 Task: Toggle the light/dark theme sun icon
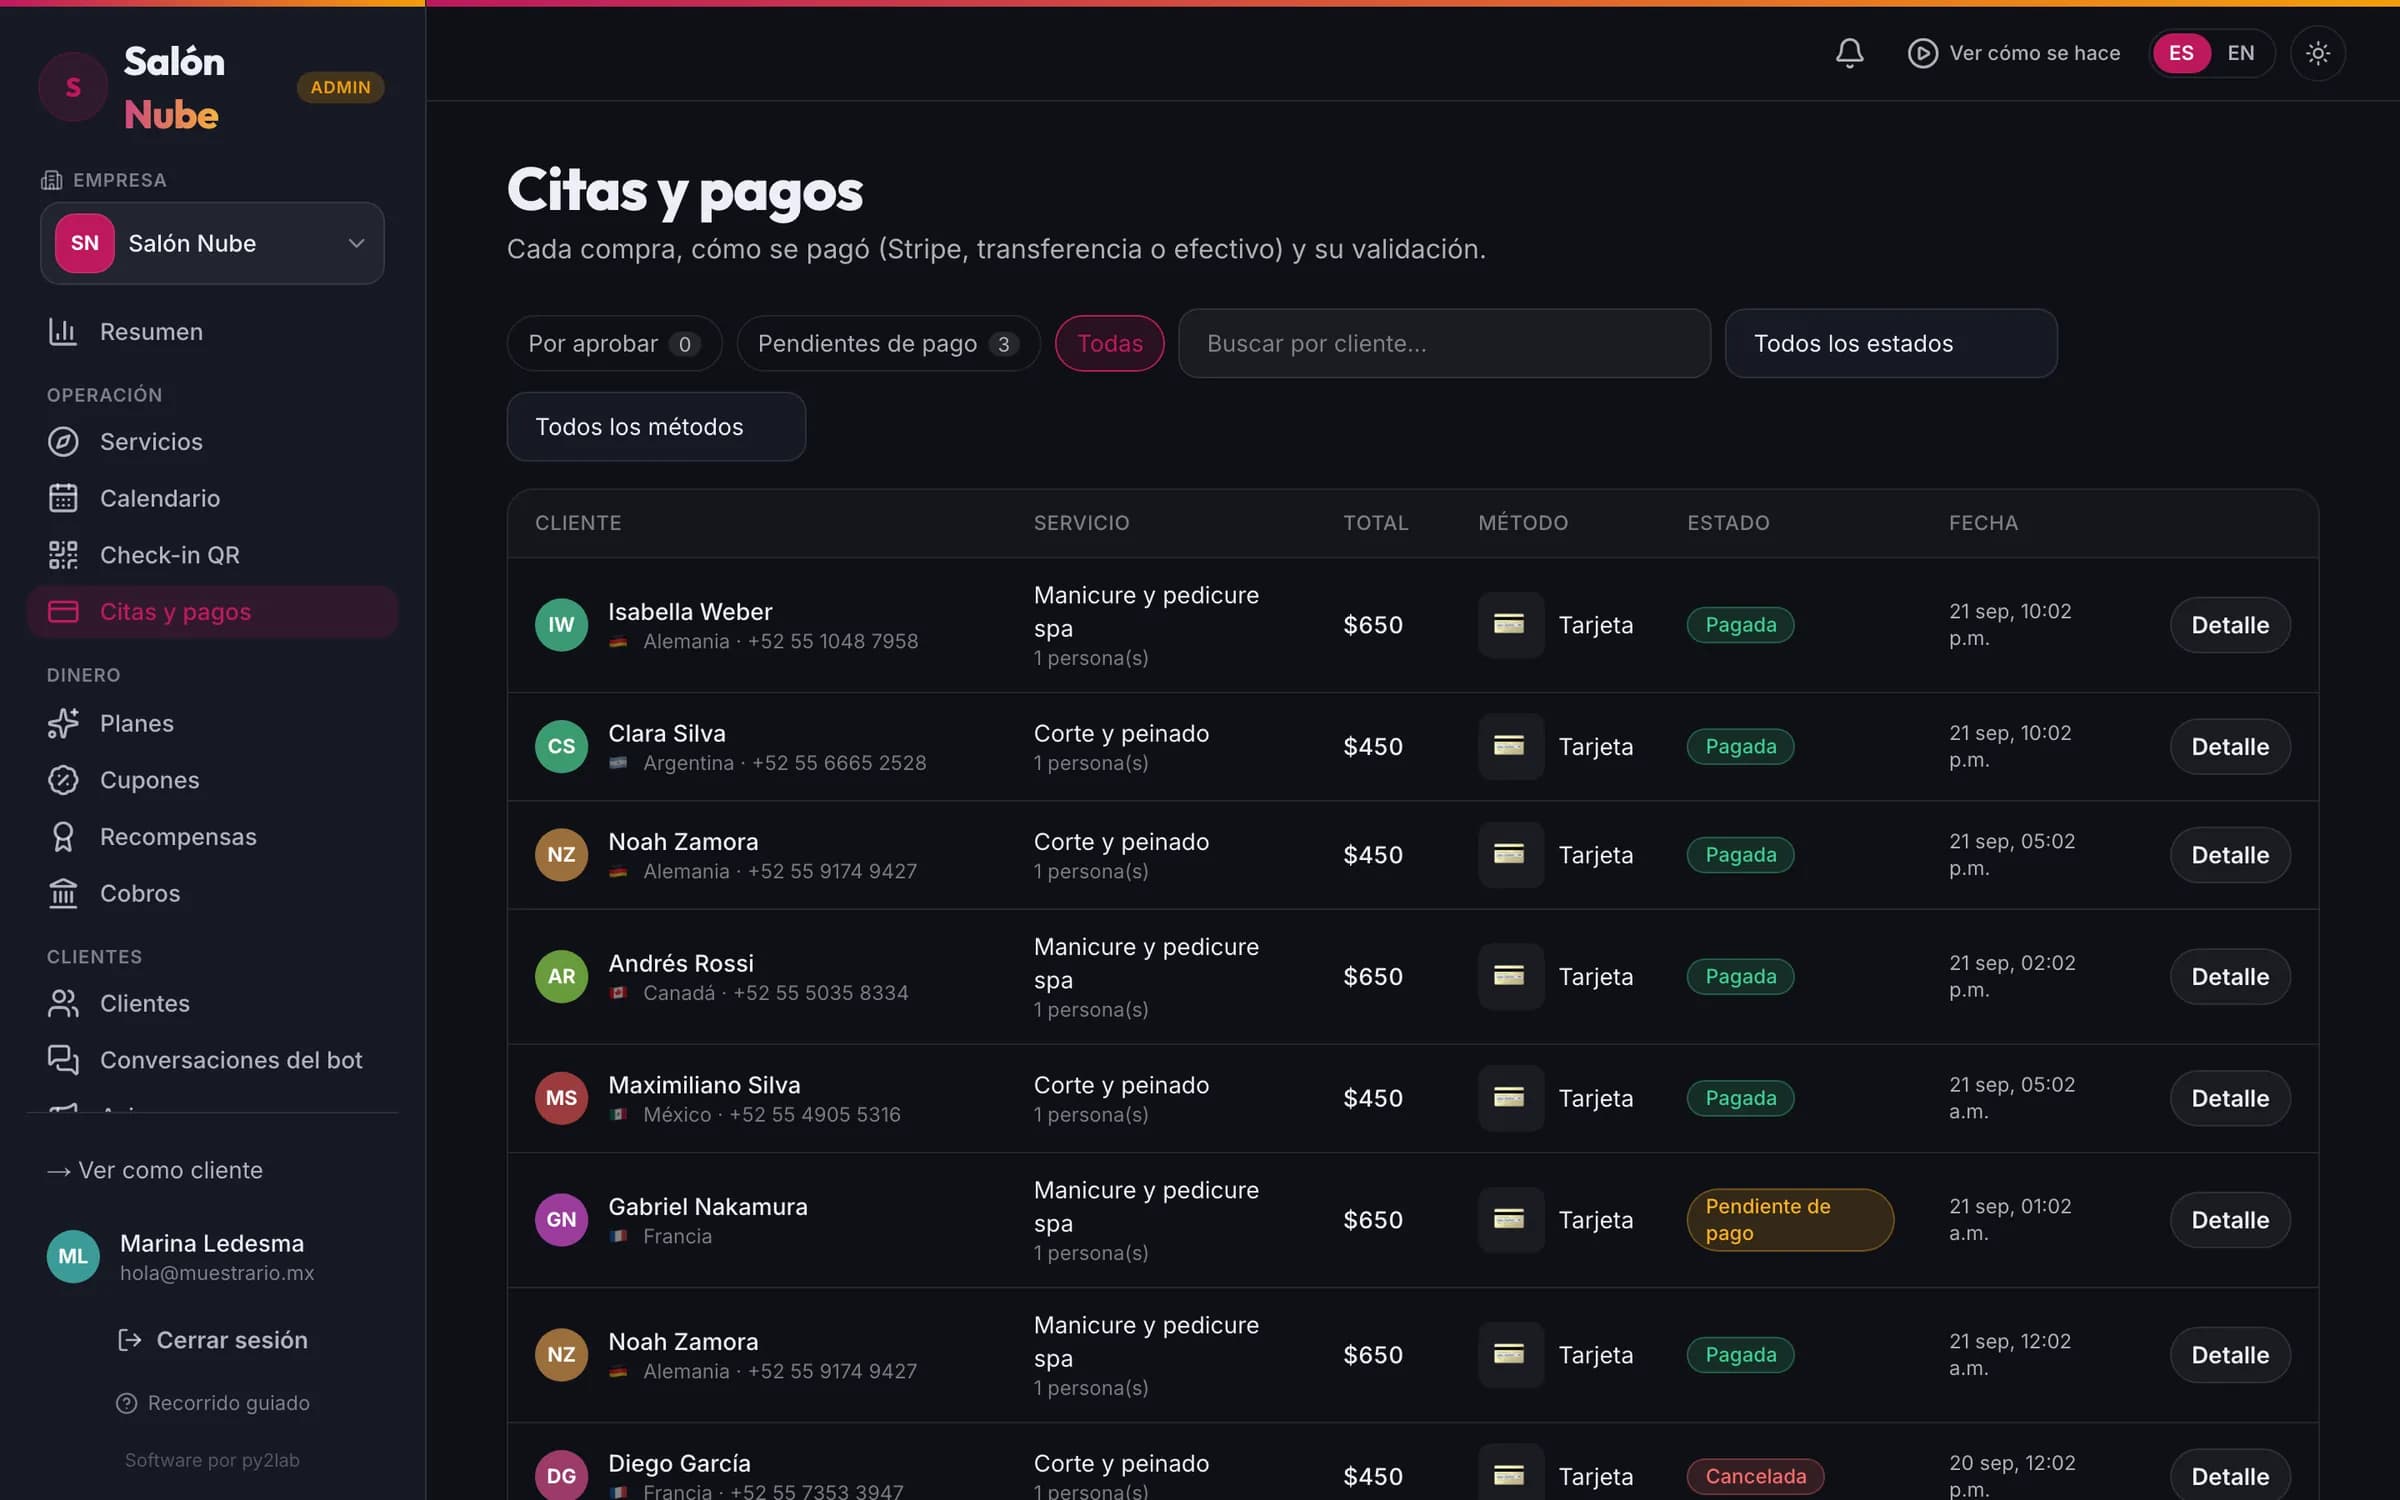[x=2317, y=53]
